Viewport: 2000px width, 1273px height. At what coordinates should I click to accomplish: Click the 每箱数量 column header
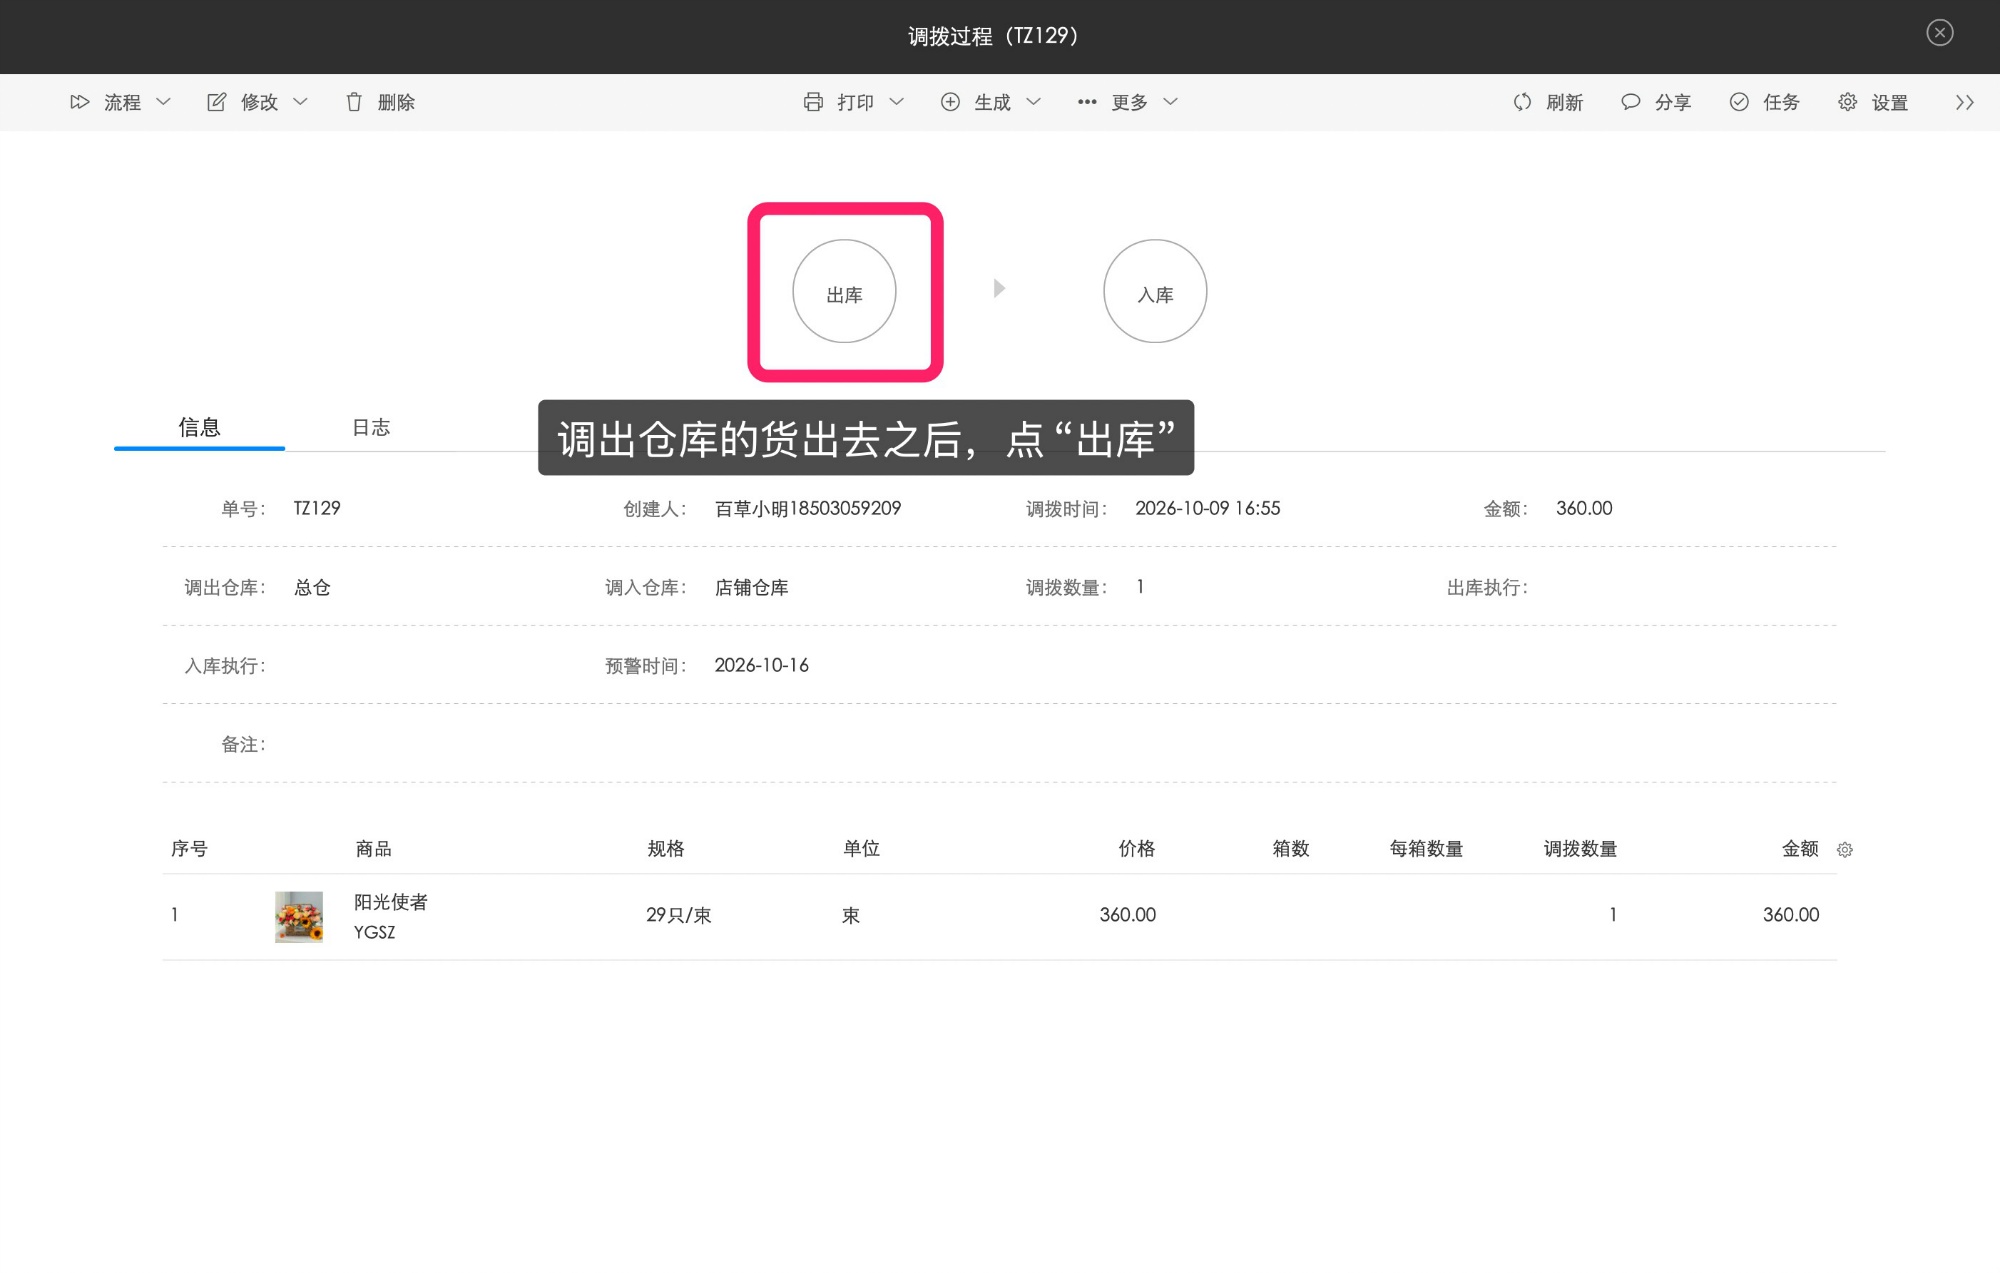point(1427,849)
